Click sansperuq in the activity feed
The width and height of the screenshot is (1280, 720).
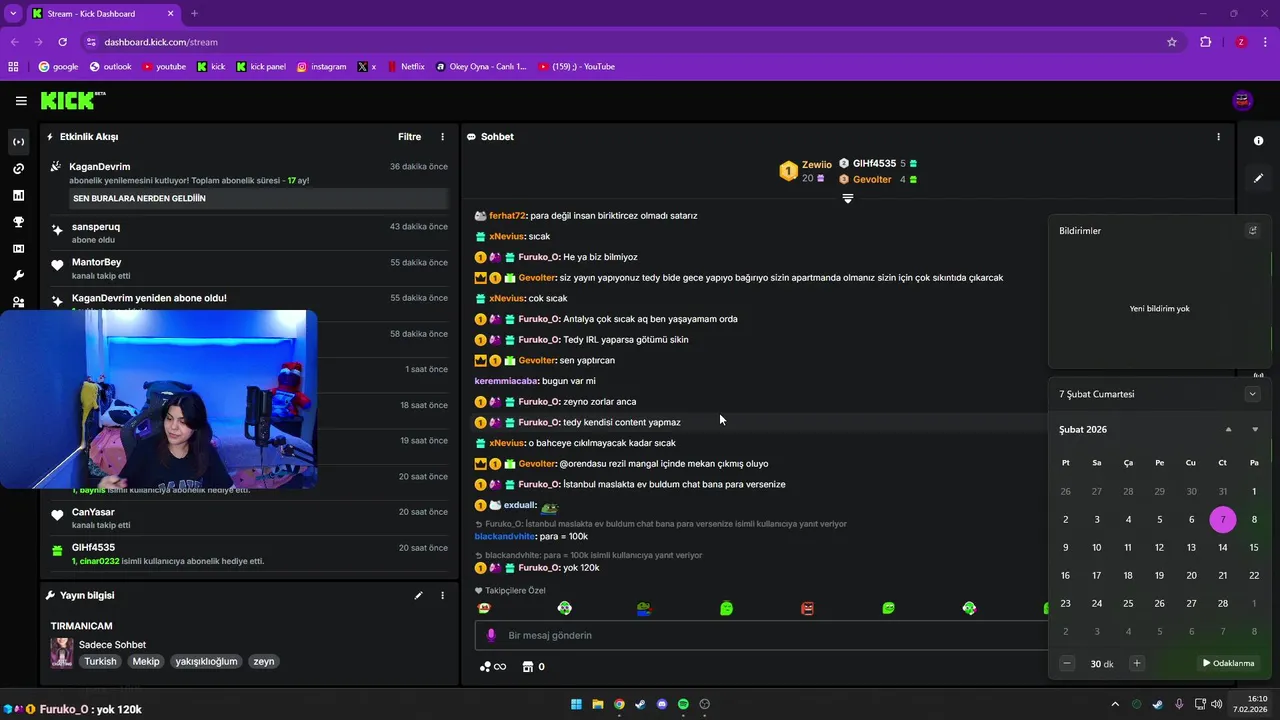click(x=96, y=227)
